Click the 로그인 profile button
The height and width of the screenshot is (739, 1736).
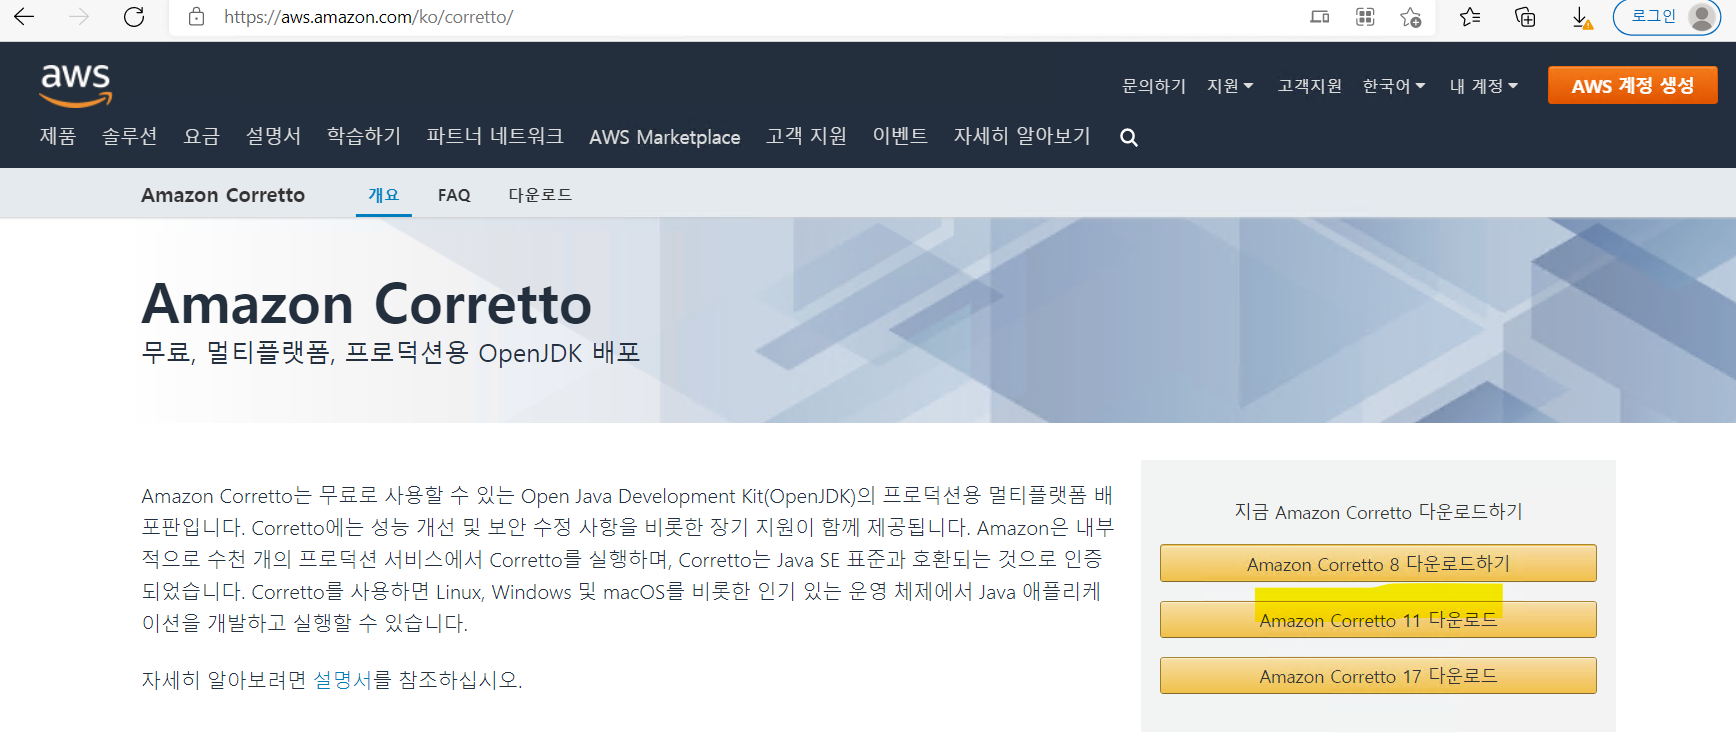pyautogui.click(x=1666, y=17)
